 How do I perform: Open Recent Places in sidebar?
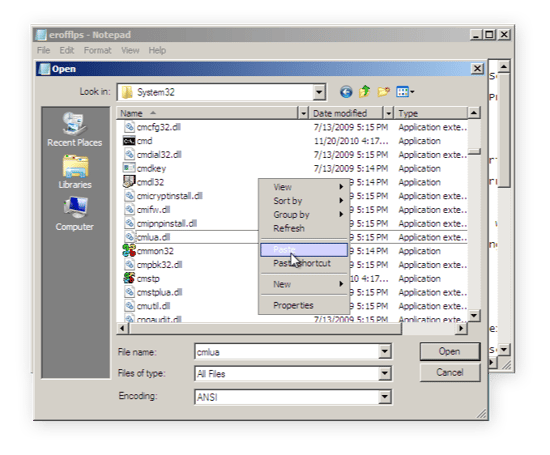point(75,130)
